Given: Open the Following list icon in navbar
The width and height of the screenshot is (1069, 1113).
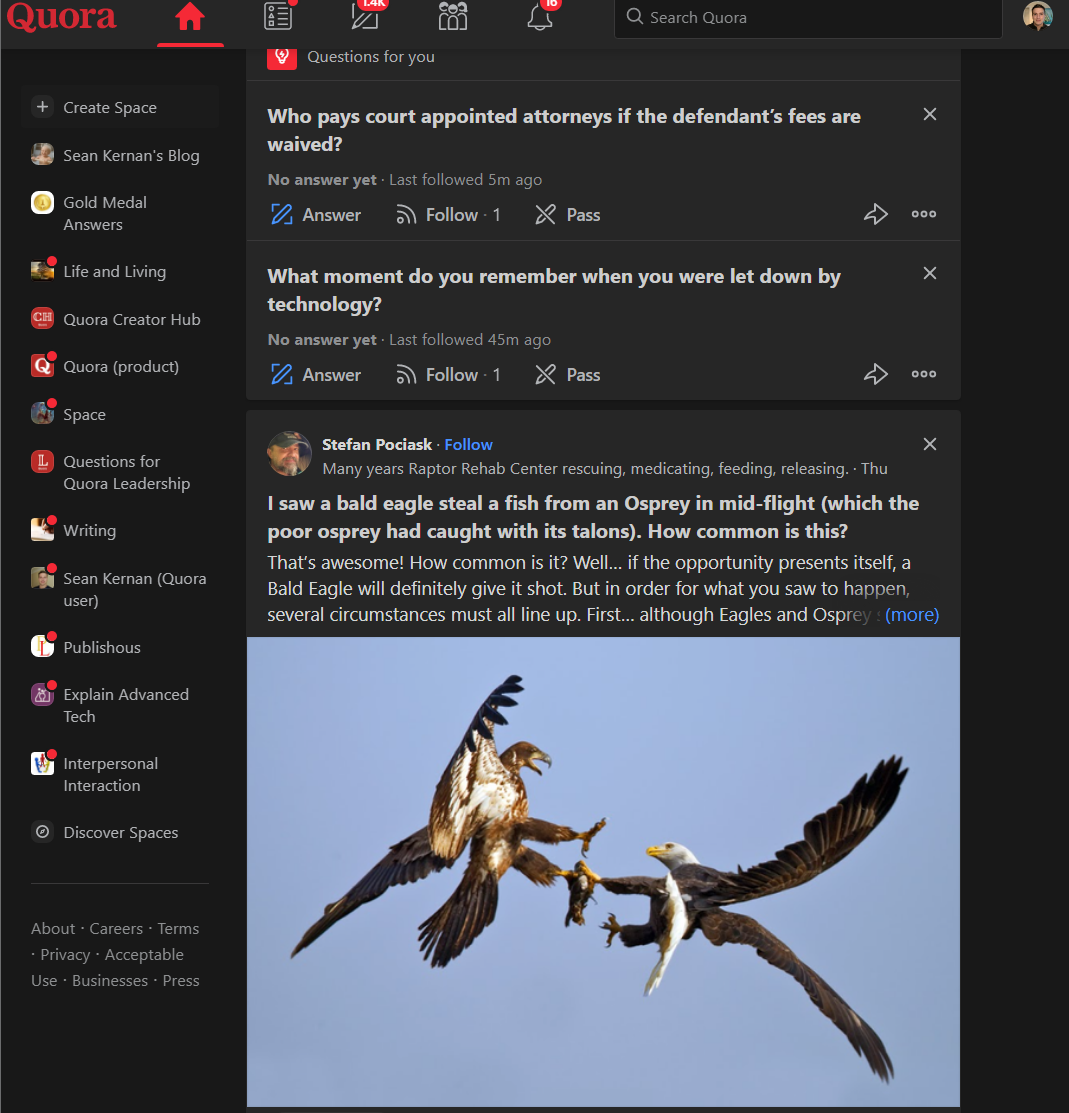Looking at the screenshot, I should coord(278,16).
